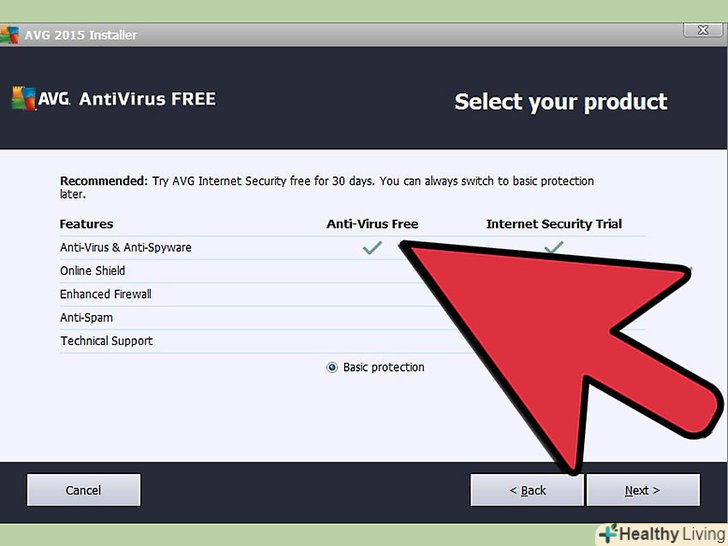The height and width of the screenshot is (546, 728).
Task: Click the Recommended trial notice text
Action: click(x=327, y=187)
